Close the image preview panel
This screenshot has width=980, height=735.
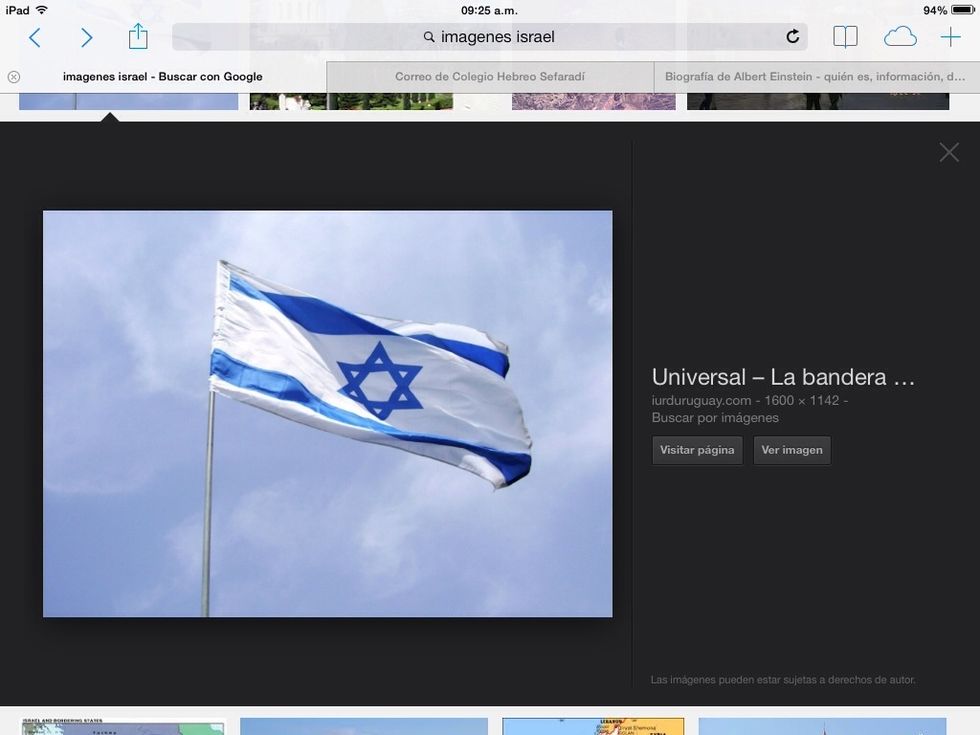point(948,152)
